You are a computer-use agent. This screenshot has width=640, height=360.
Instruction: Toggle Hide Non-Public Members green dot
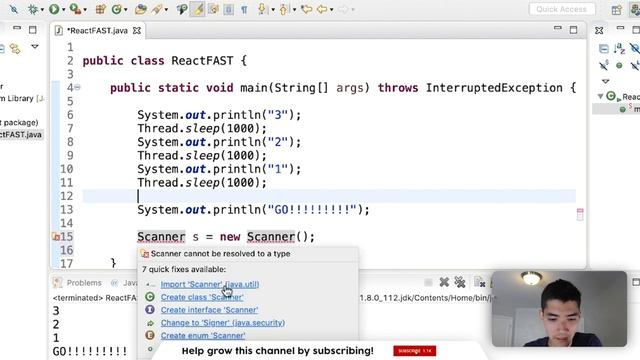(x=619, y=65)
